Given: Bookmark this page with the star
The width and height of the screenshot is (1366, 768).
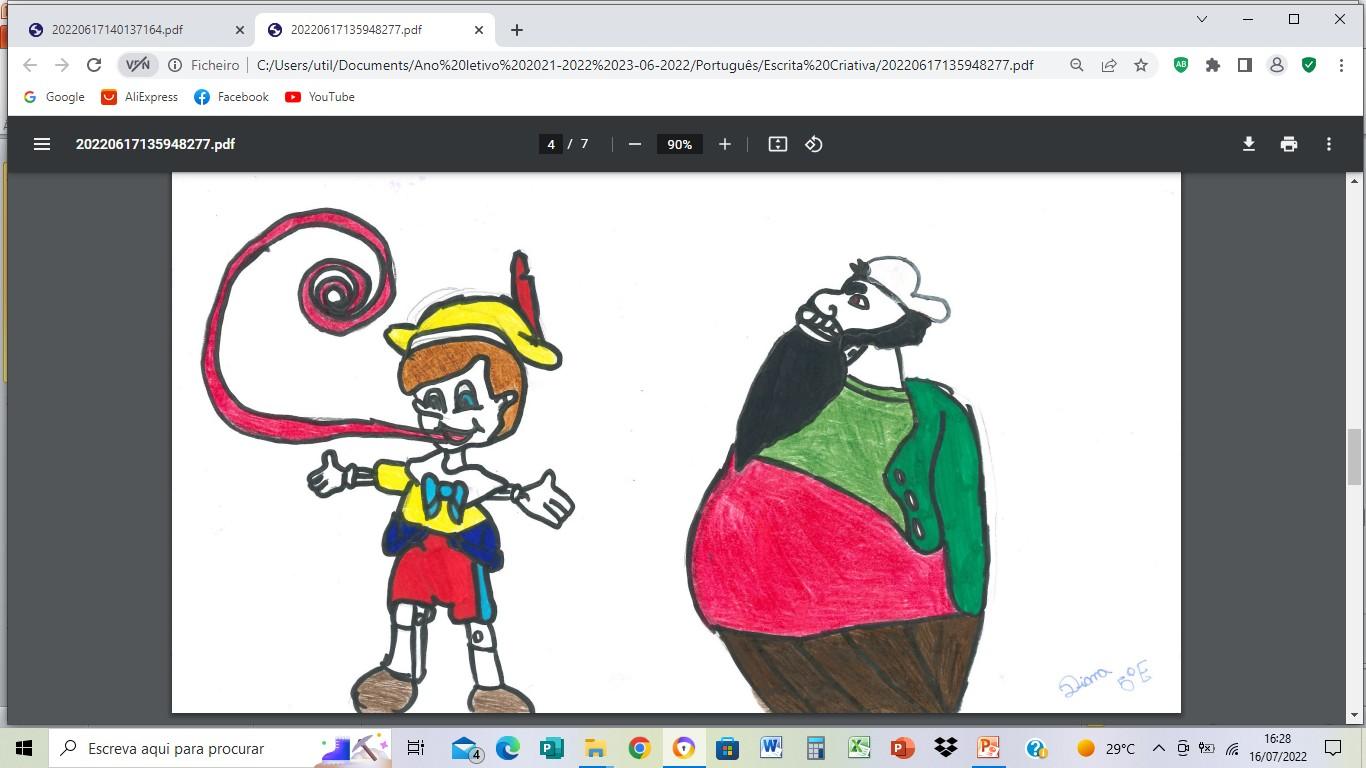Looking at the screenshot, I should pyautogui.click(x=1141, y=65).
